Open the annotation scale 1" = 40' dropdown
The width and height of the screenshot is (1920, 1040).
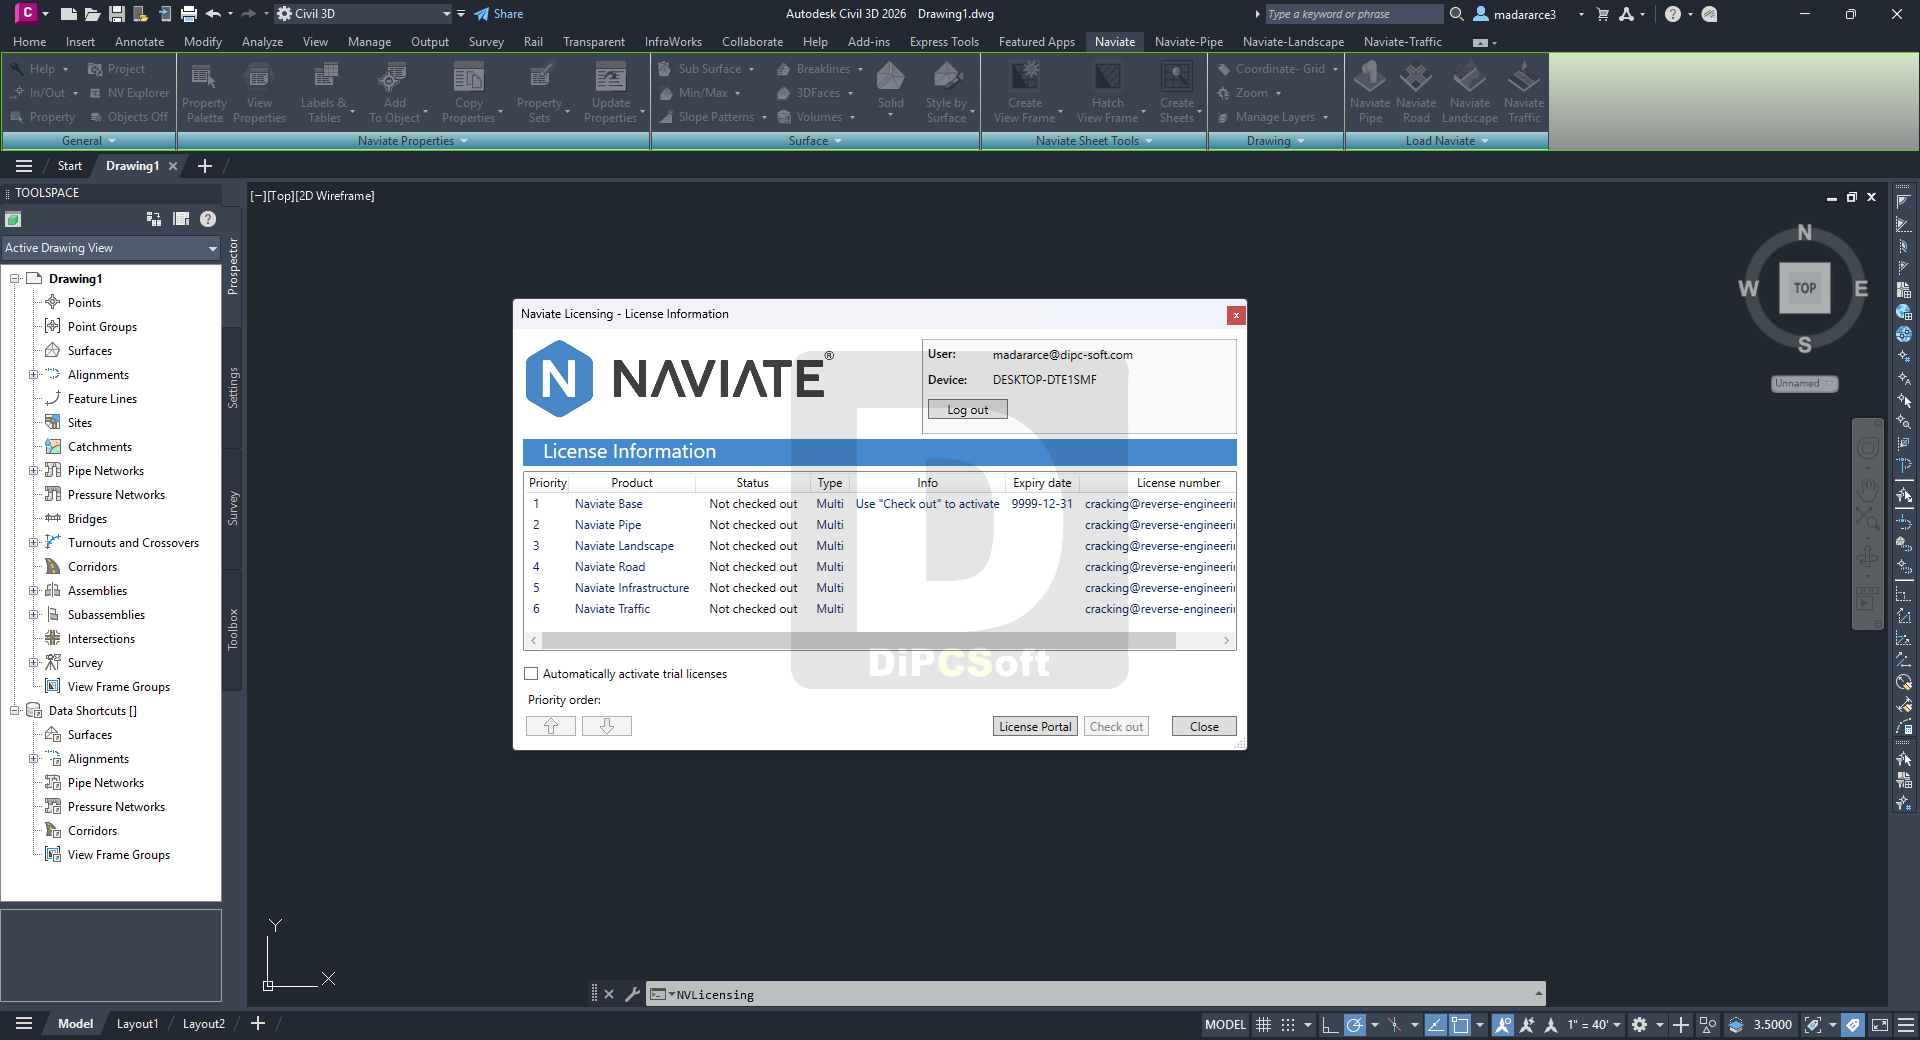tap(1594, 1024)
